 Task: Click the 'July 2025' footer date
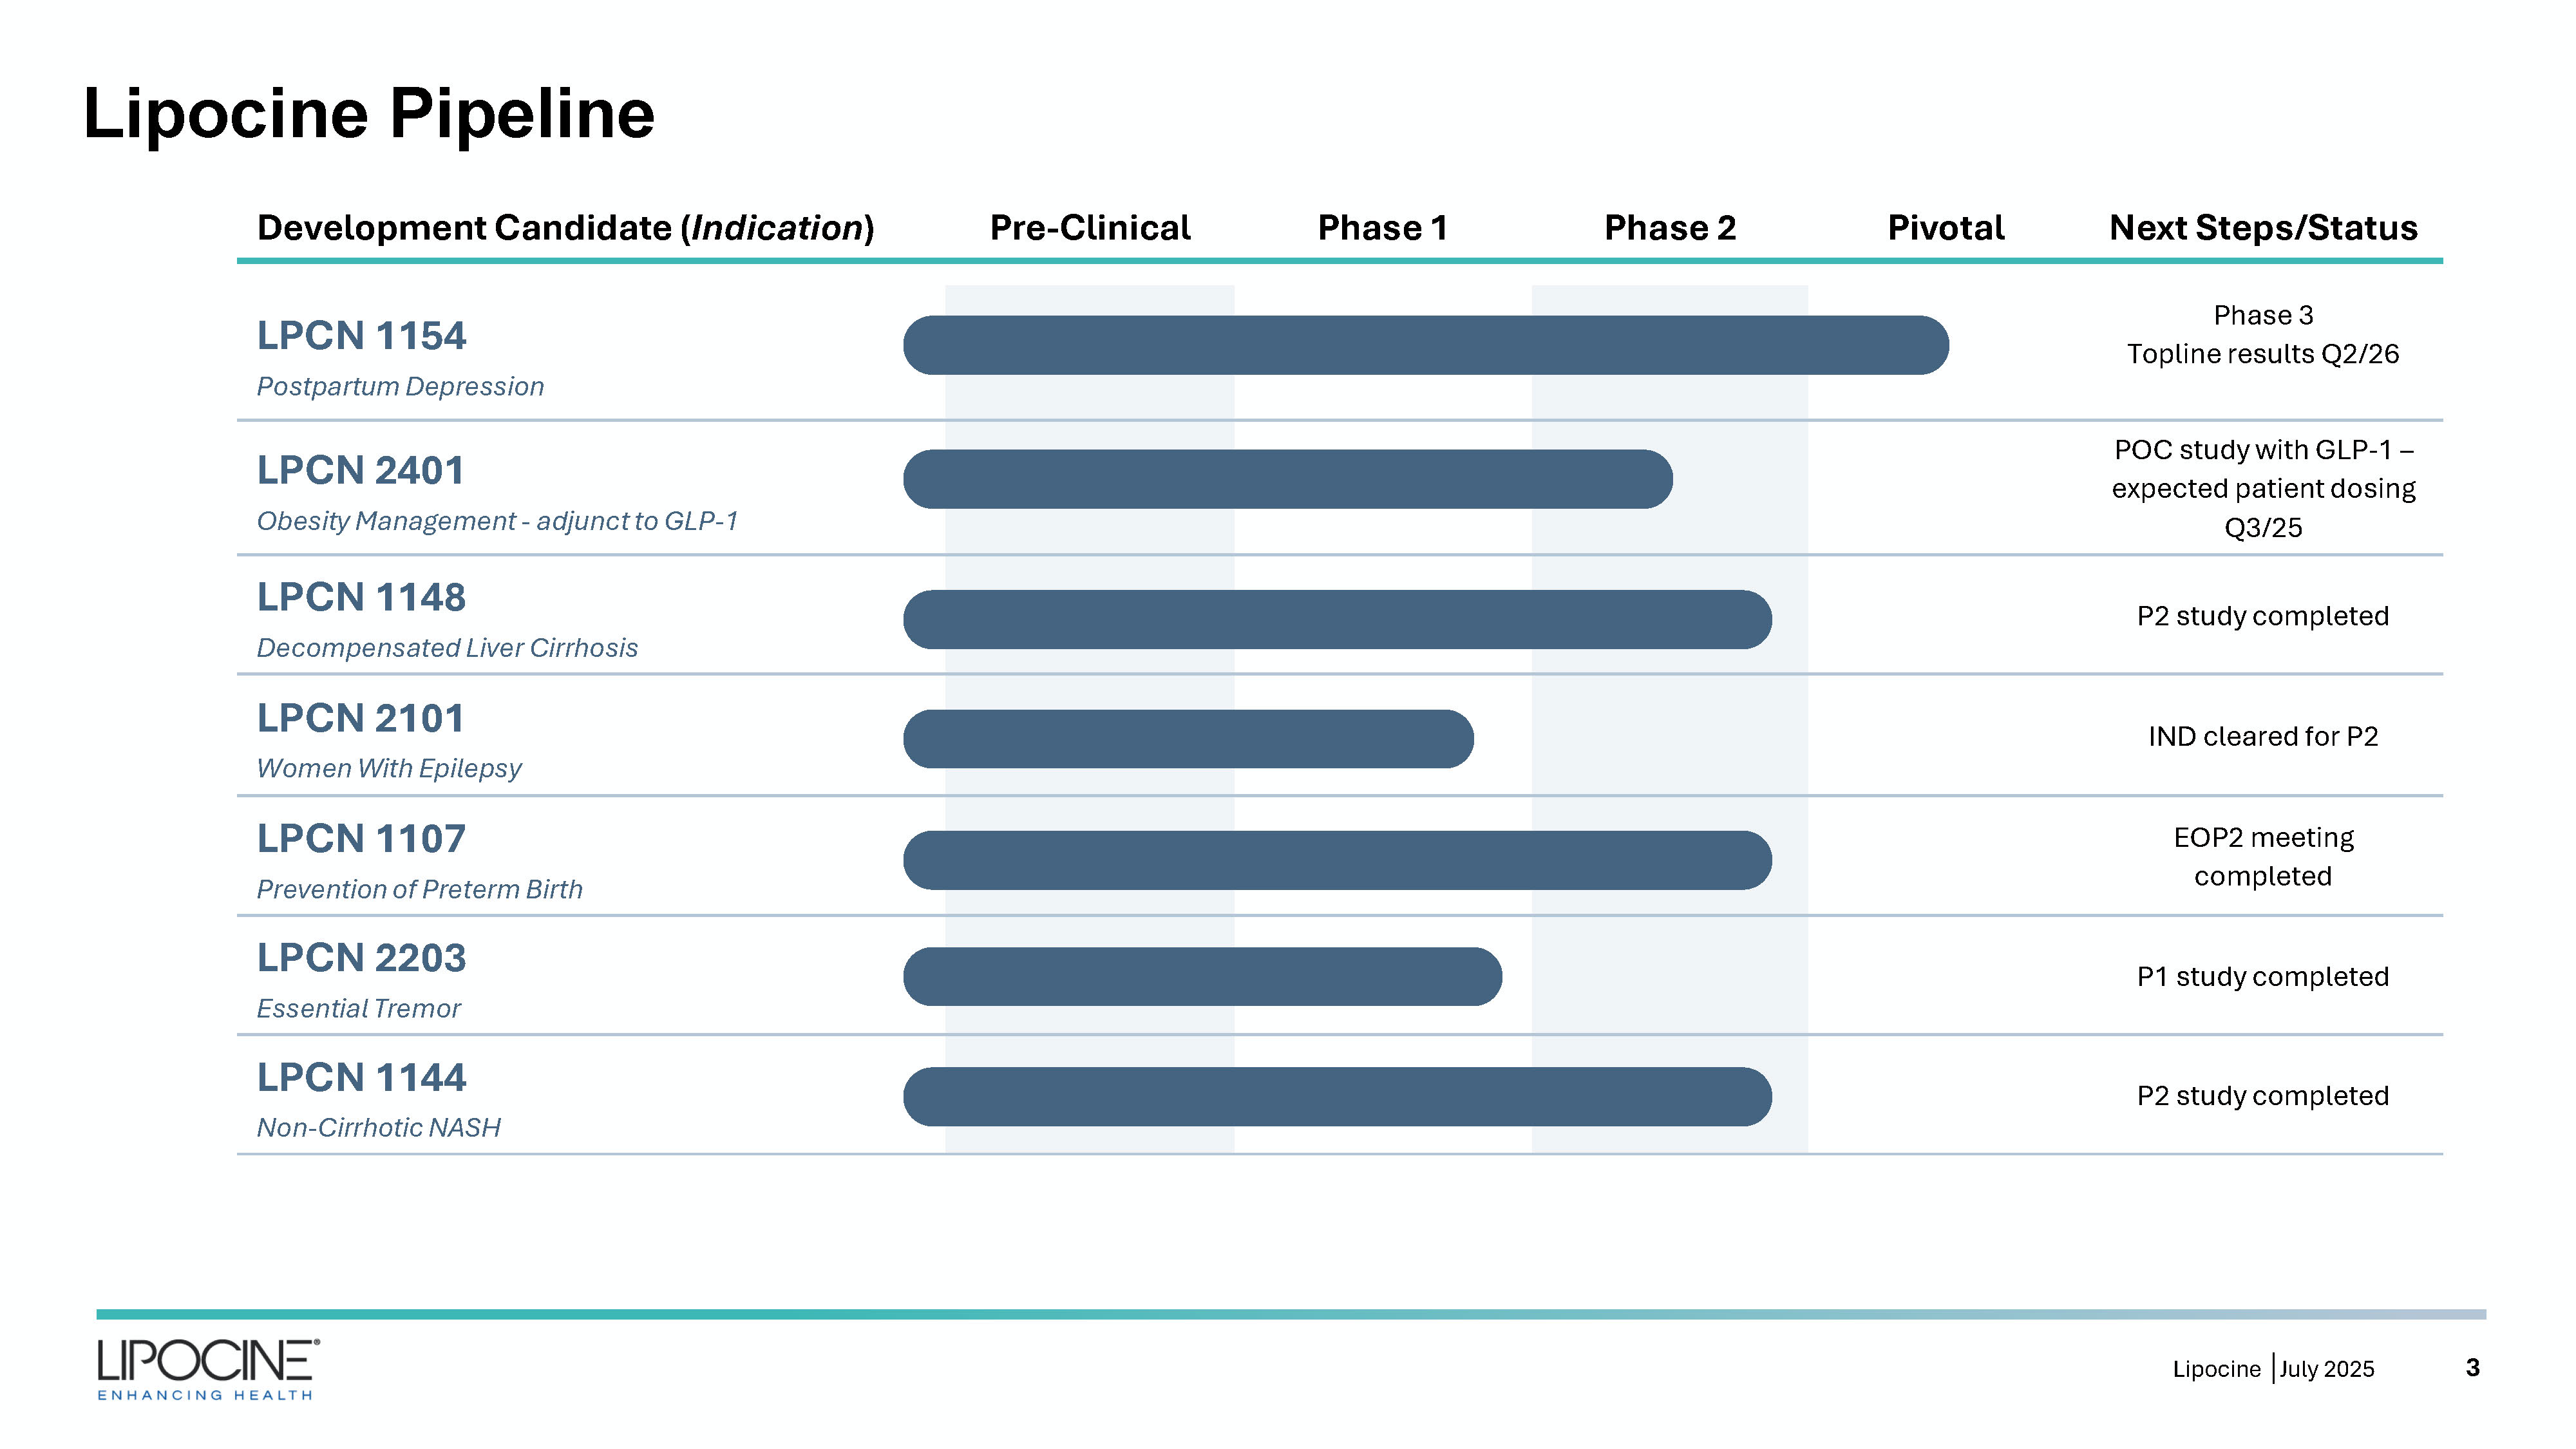[x=2326, y=1369]
